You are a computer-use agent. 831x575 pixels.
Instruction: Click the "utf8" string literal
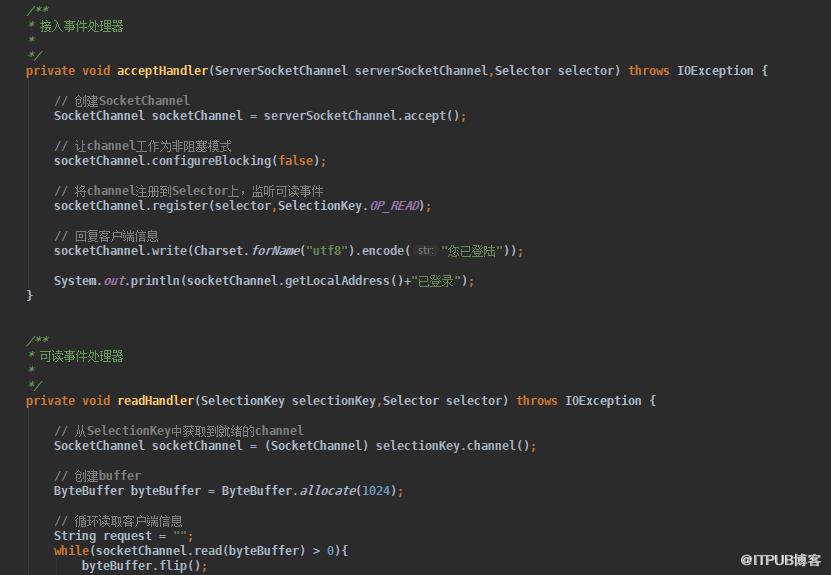tap(327, 251)
